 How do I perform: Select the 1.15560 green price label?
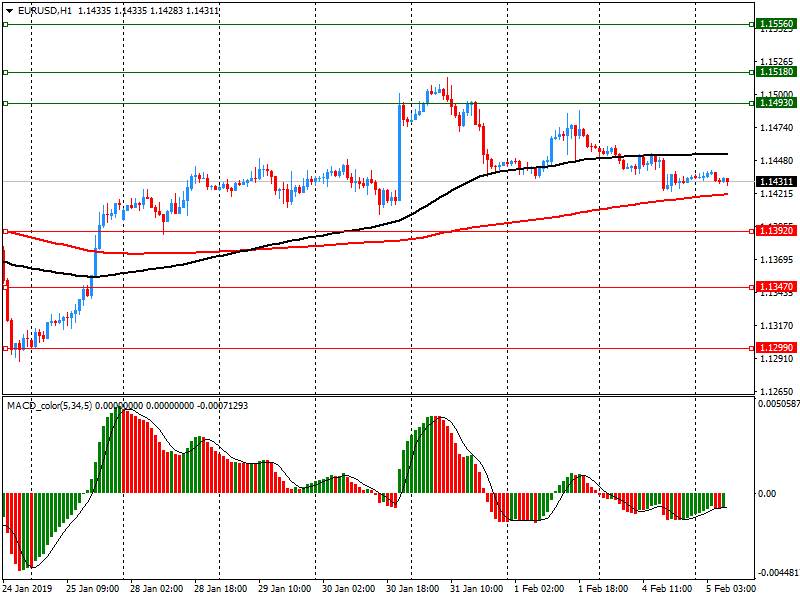click(x=775, y=23)
